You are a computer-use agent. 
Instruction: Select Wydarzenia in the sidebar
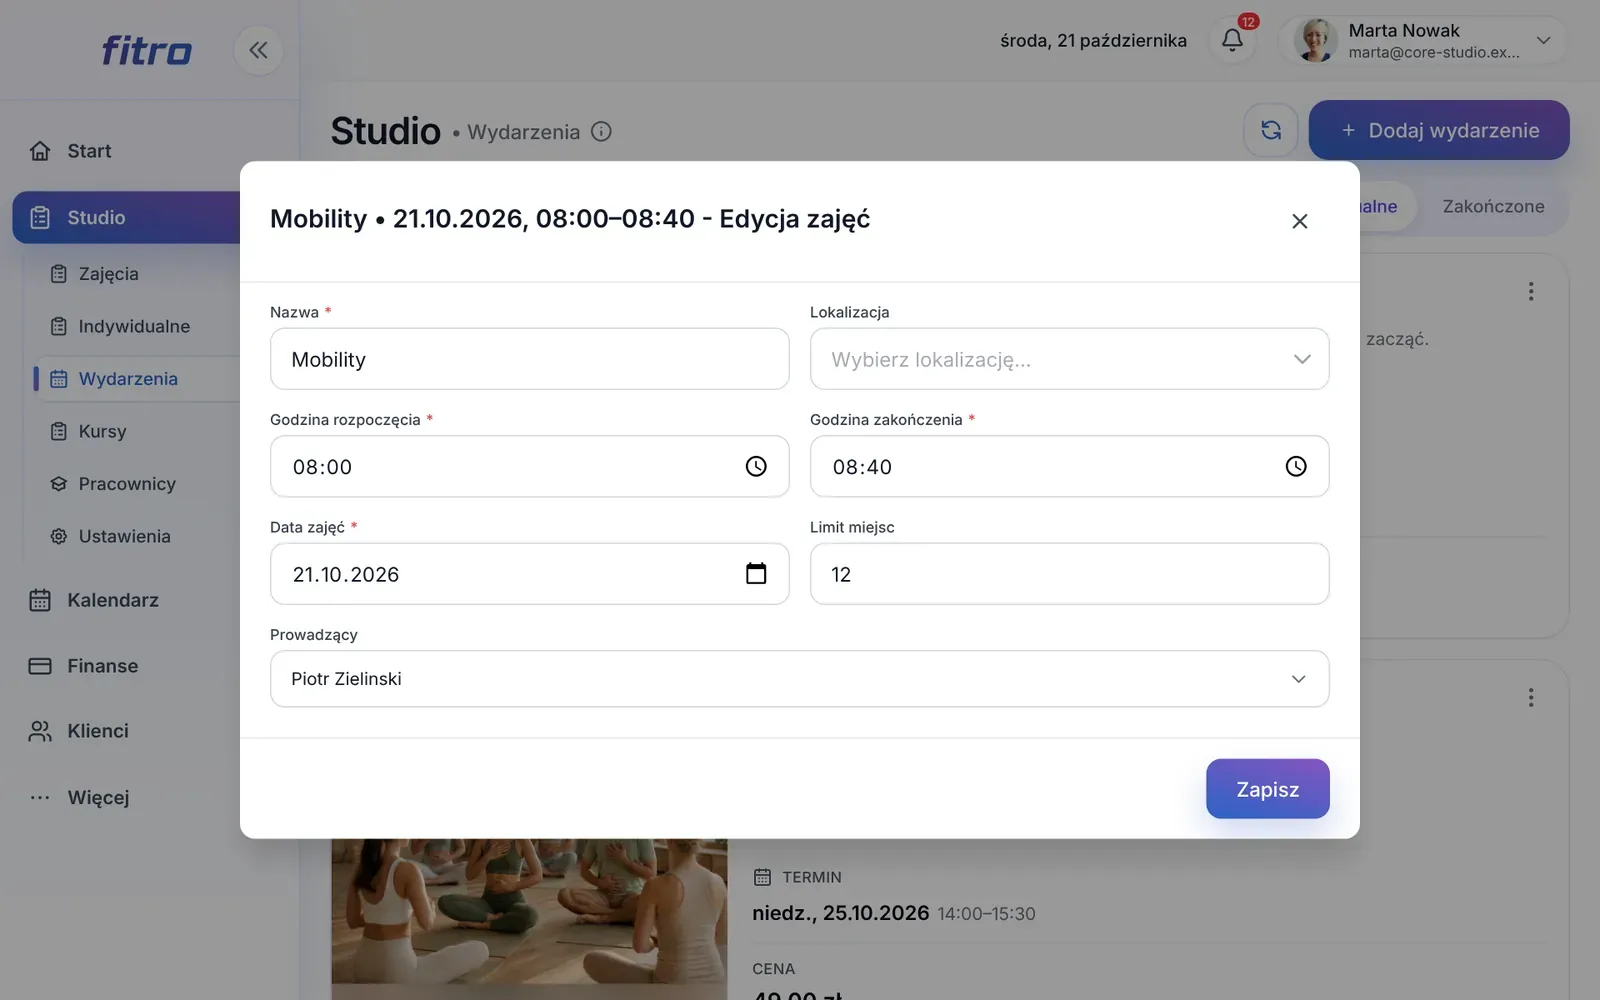point(137,379)
